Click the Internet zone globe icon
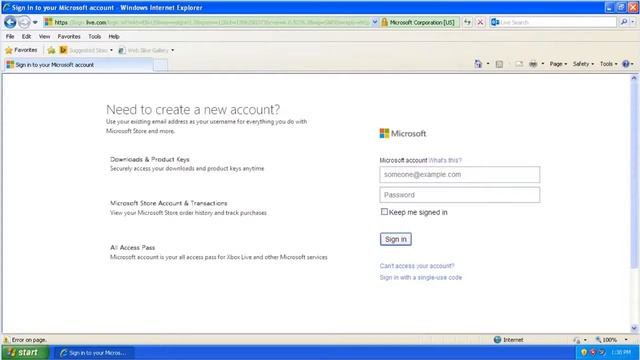 pos(497,340)
